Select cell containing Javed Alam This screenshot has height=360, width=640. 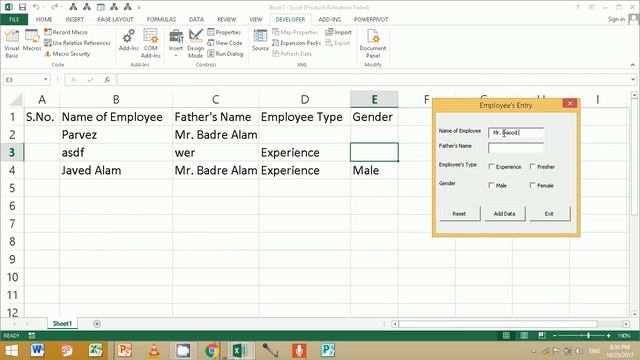coord(116,170)
